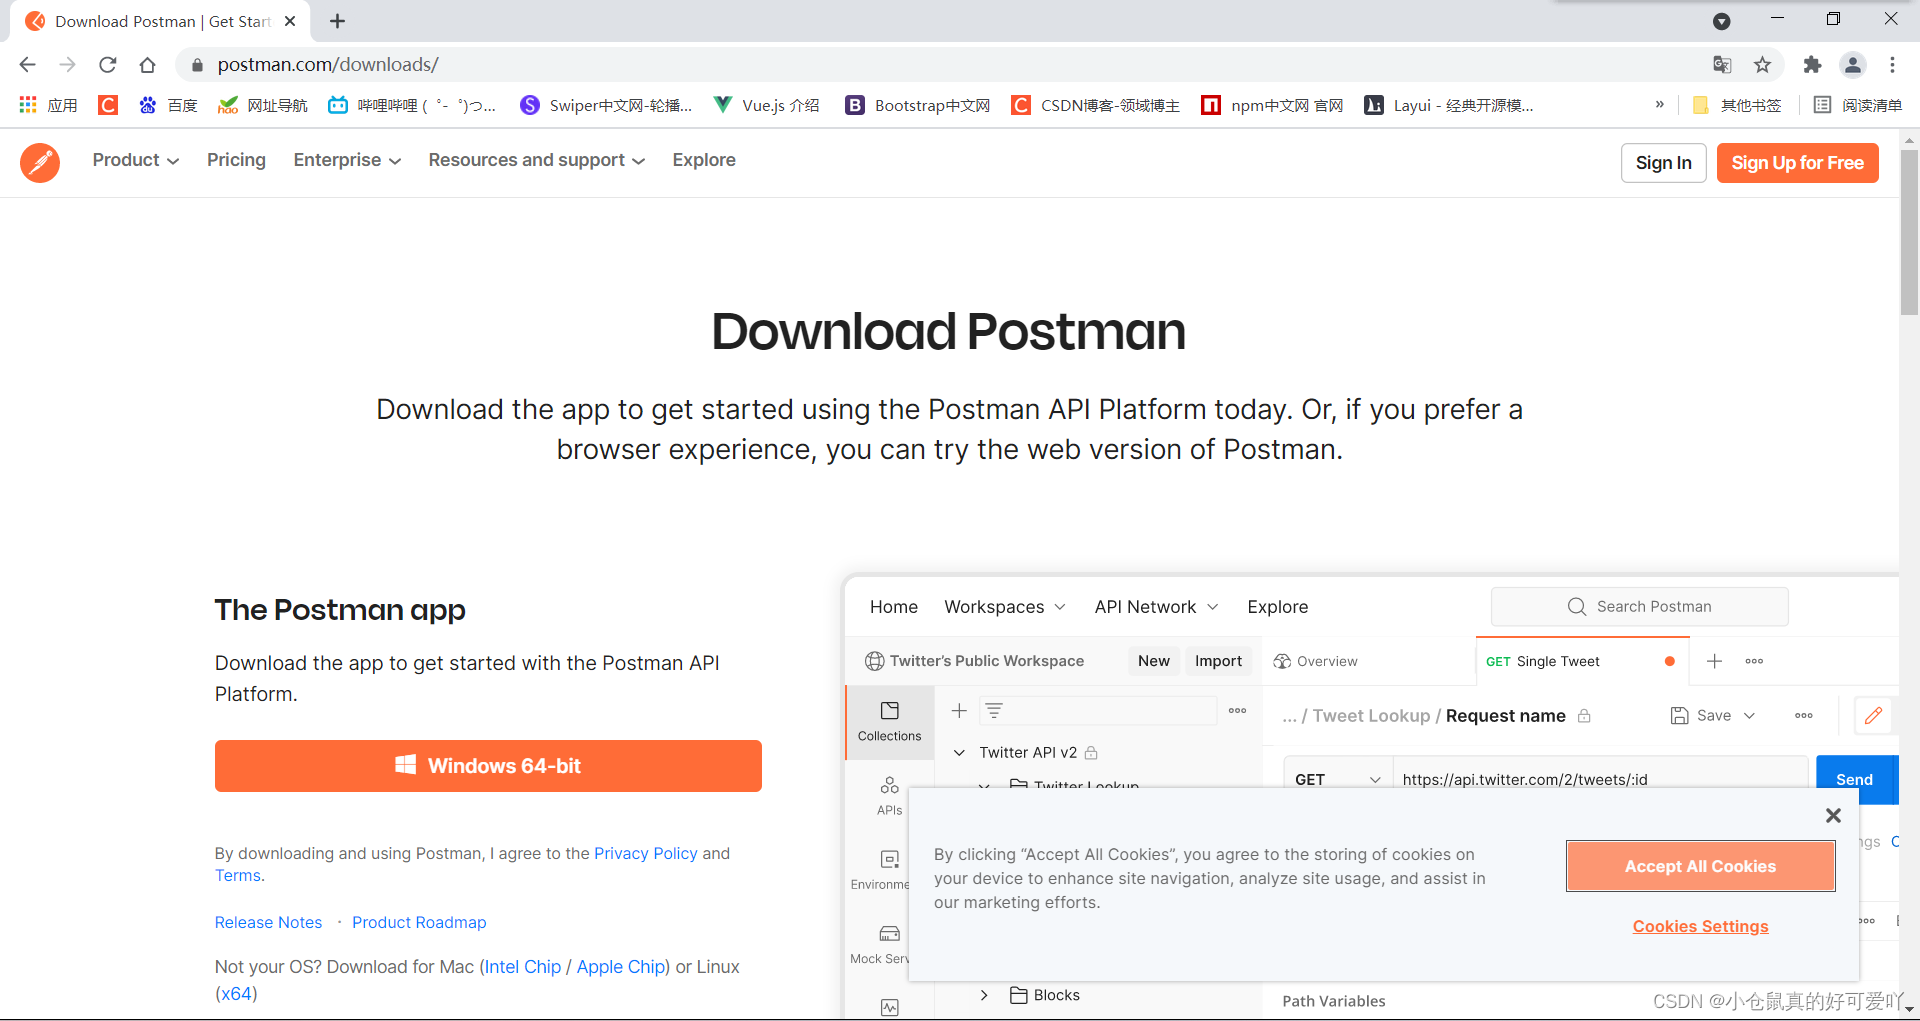Open the 百度 bookmark
The image size is (1920, 1021).
tap(168, 105)
